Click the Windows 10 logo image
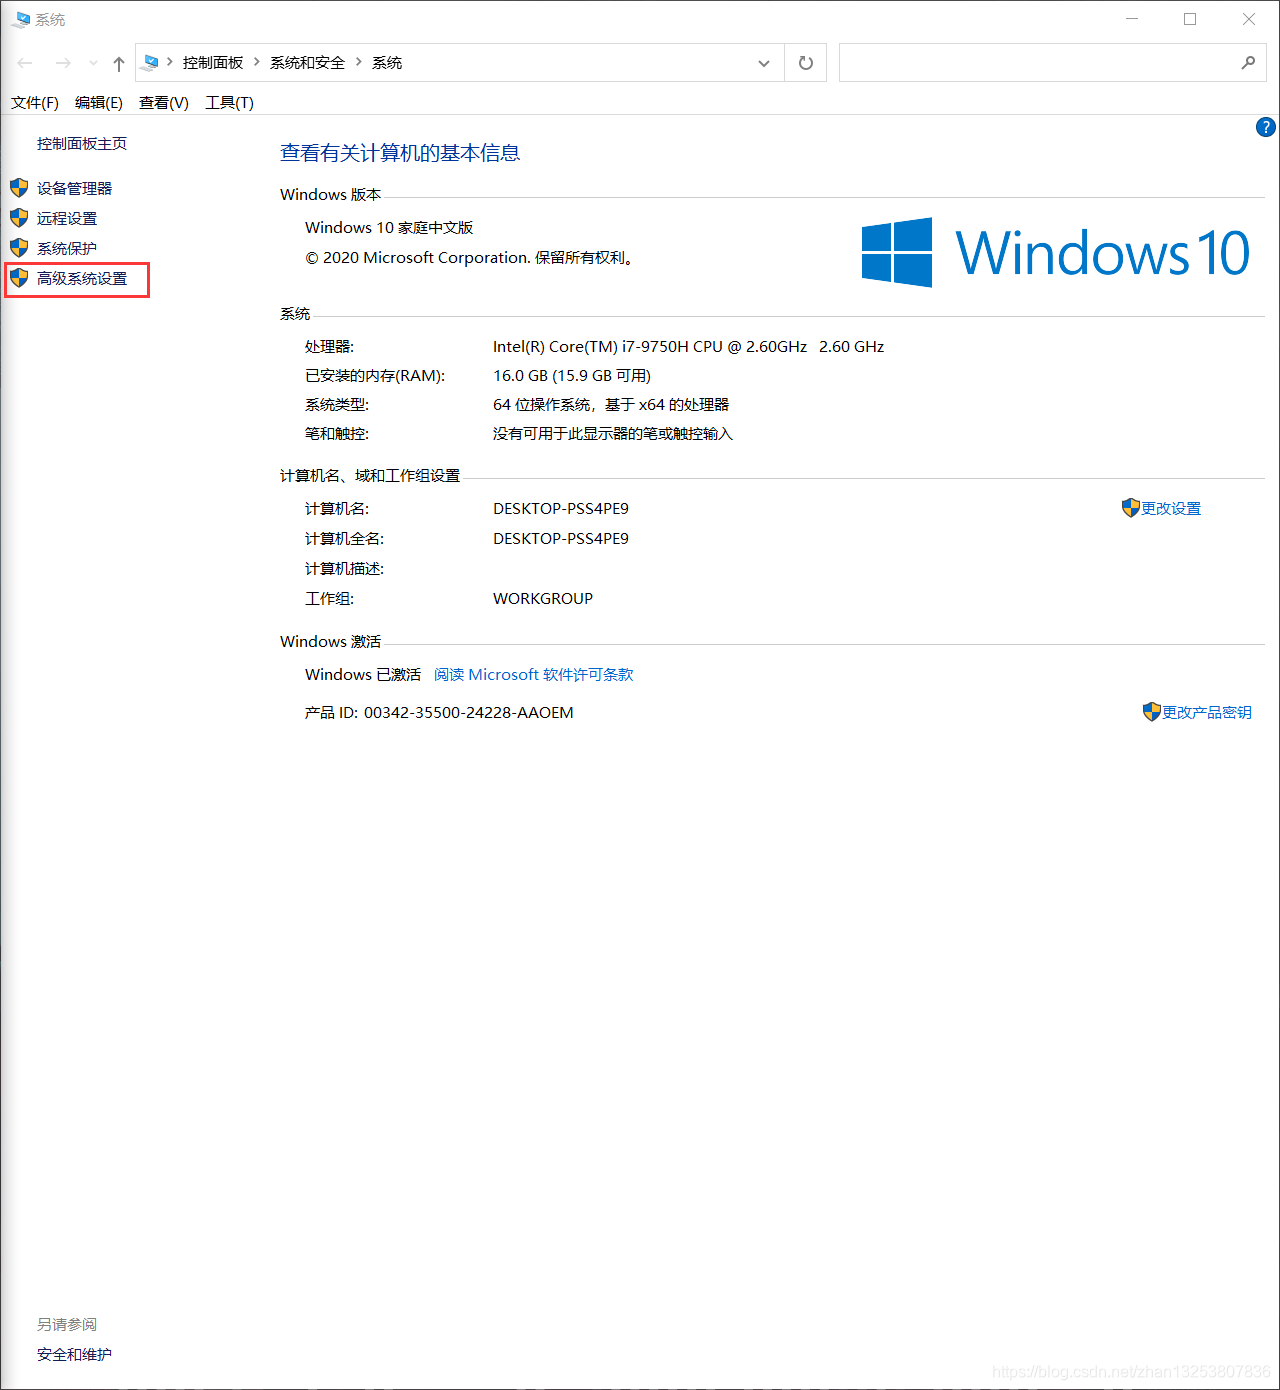 tap(1055, 252)
